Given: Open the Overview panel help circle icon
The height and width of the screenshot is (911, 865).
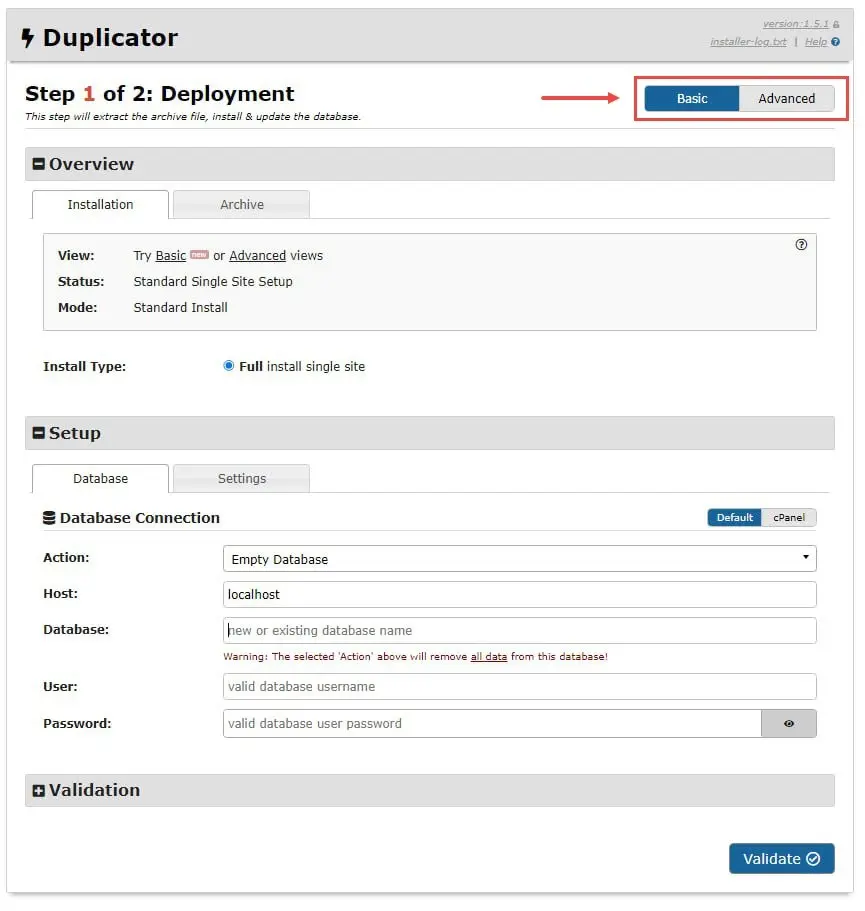Looking at the screenshot, I should 801,245.
